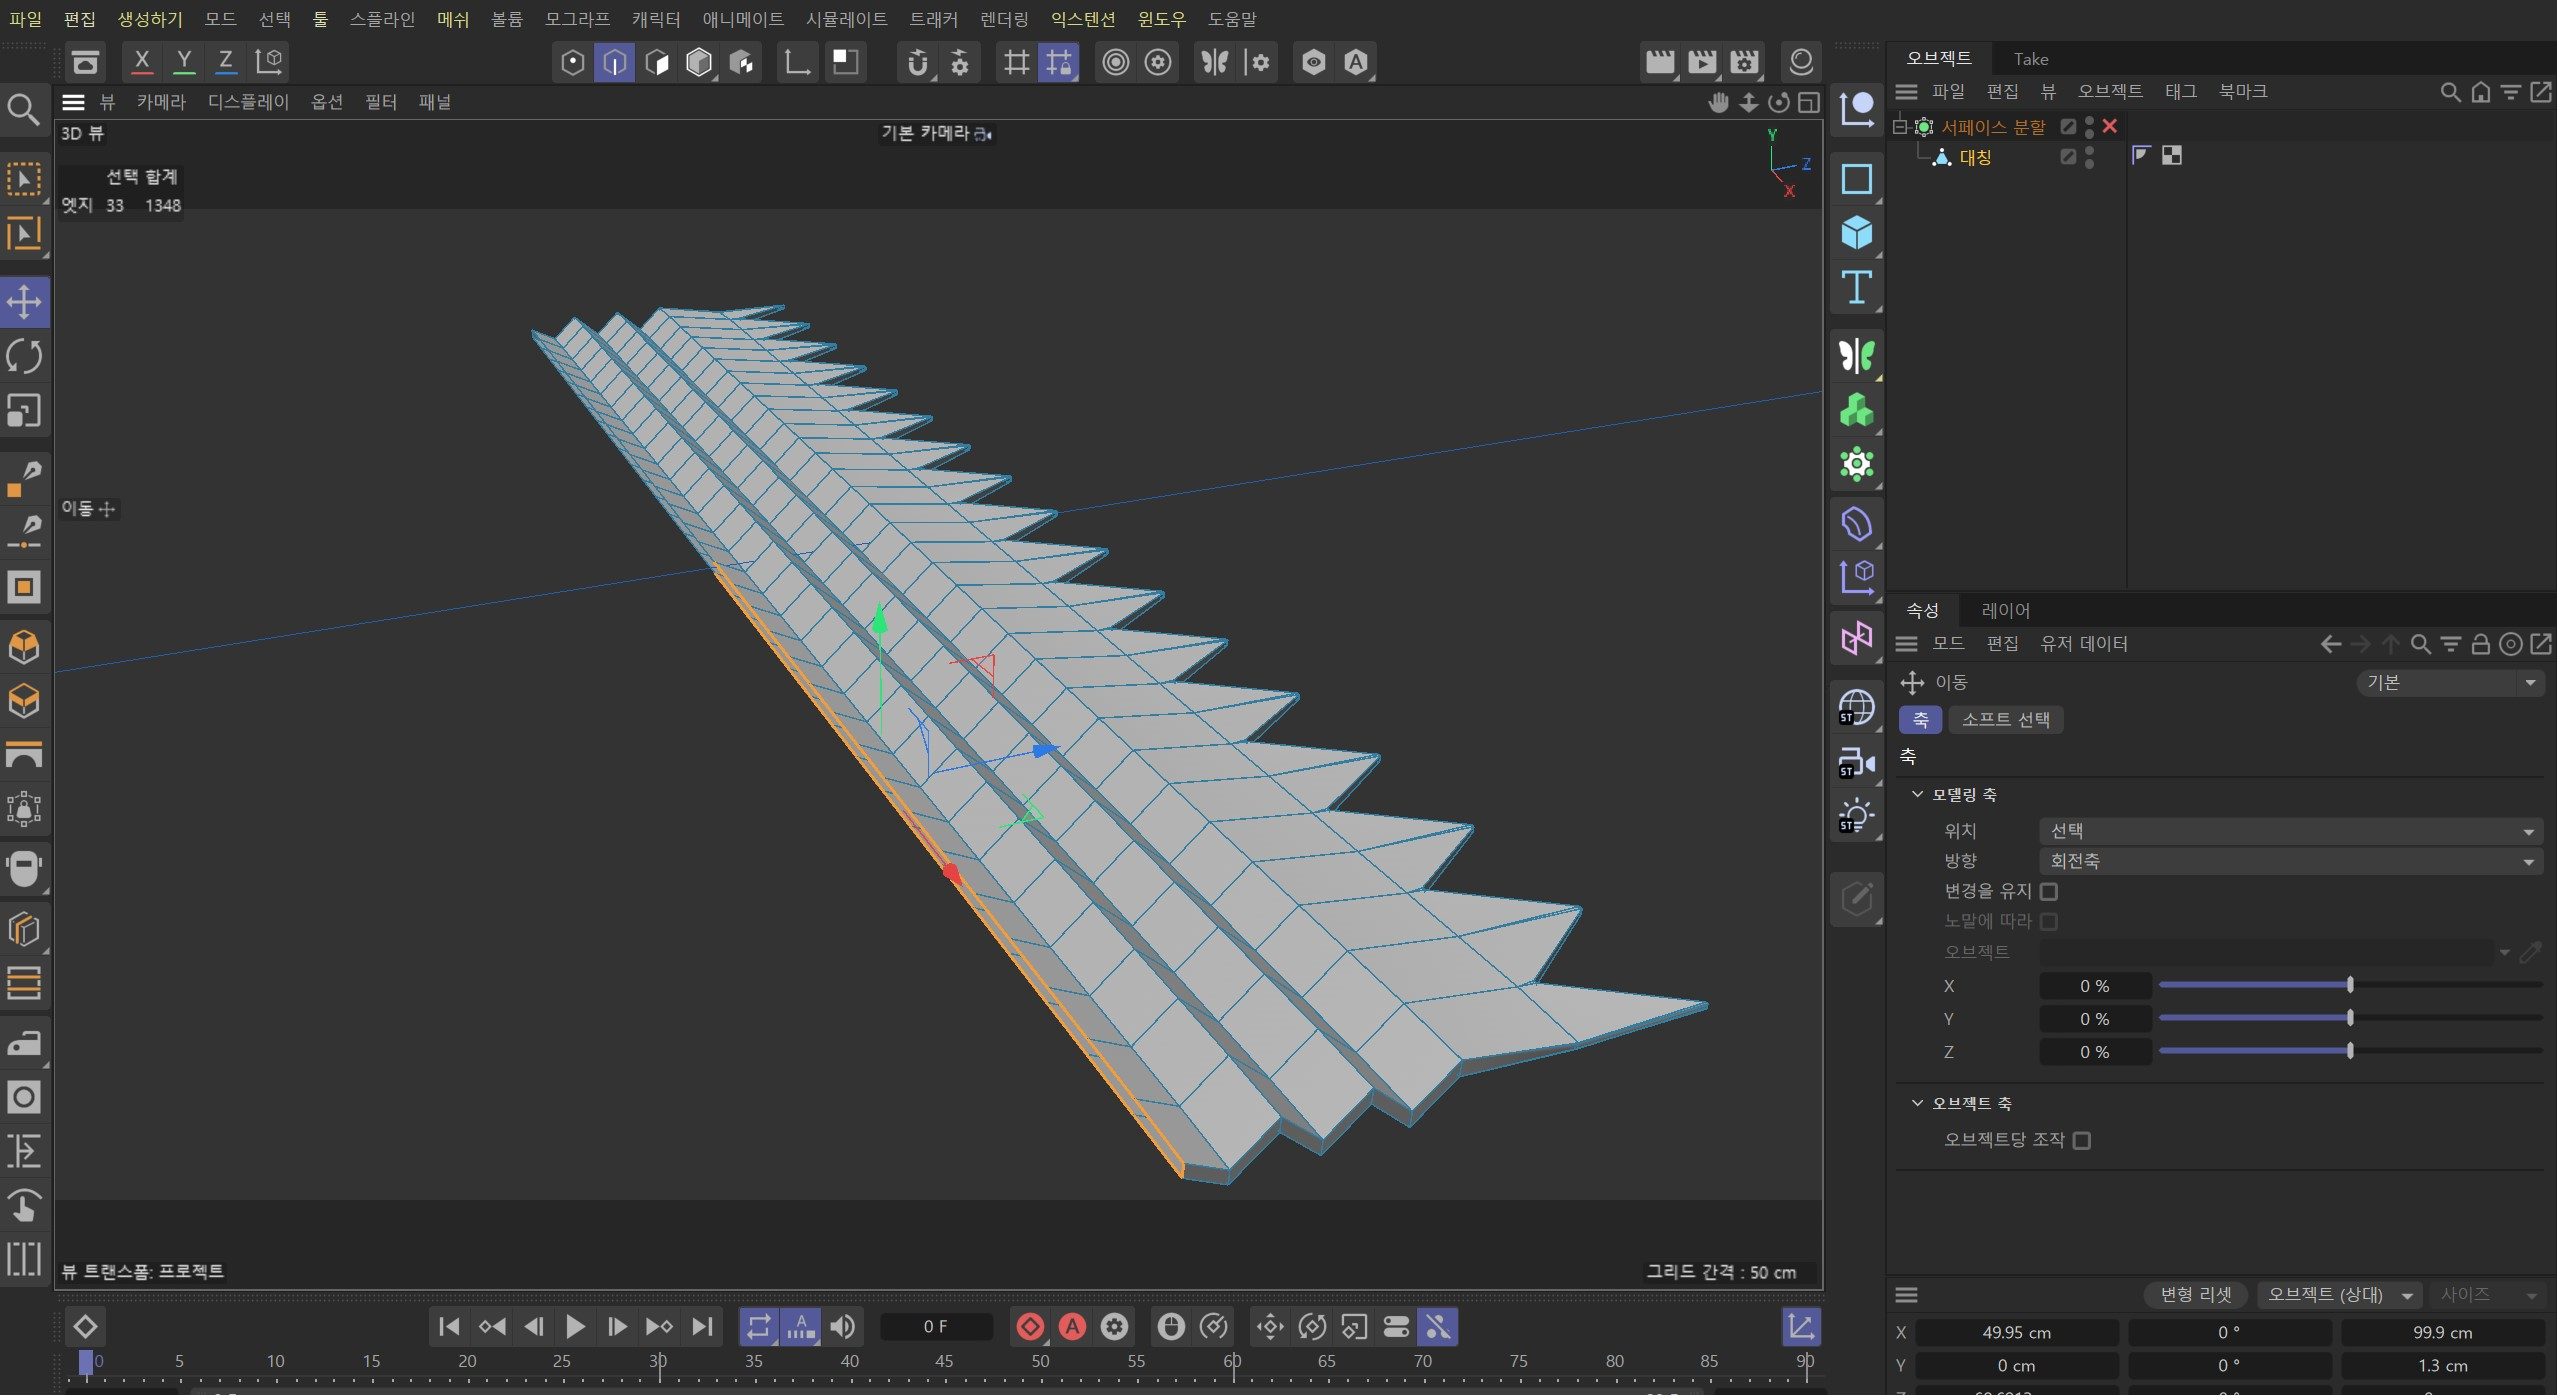Click the Rectangle spline icon in palette

coord(1857,179)
